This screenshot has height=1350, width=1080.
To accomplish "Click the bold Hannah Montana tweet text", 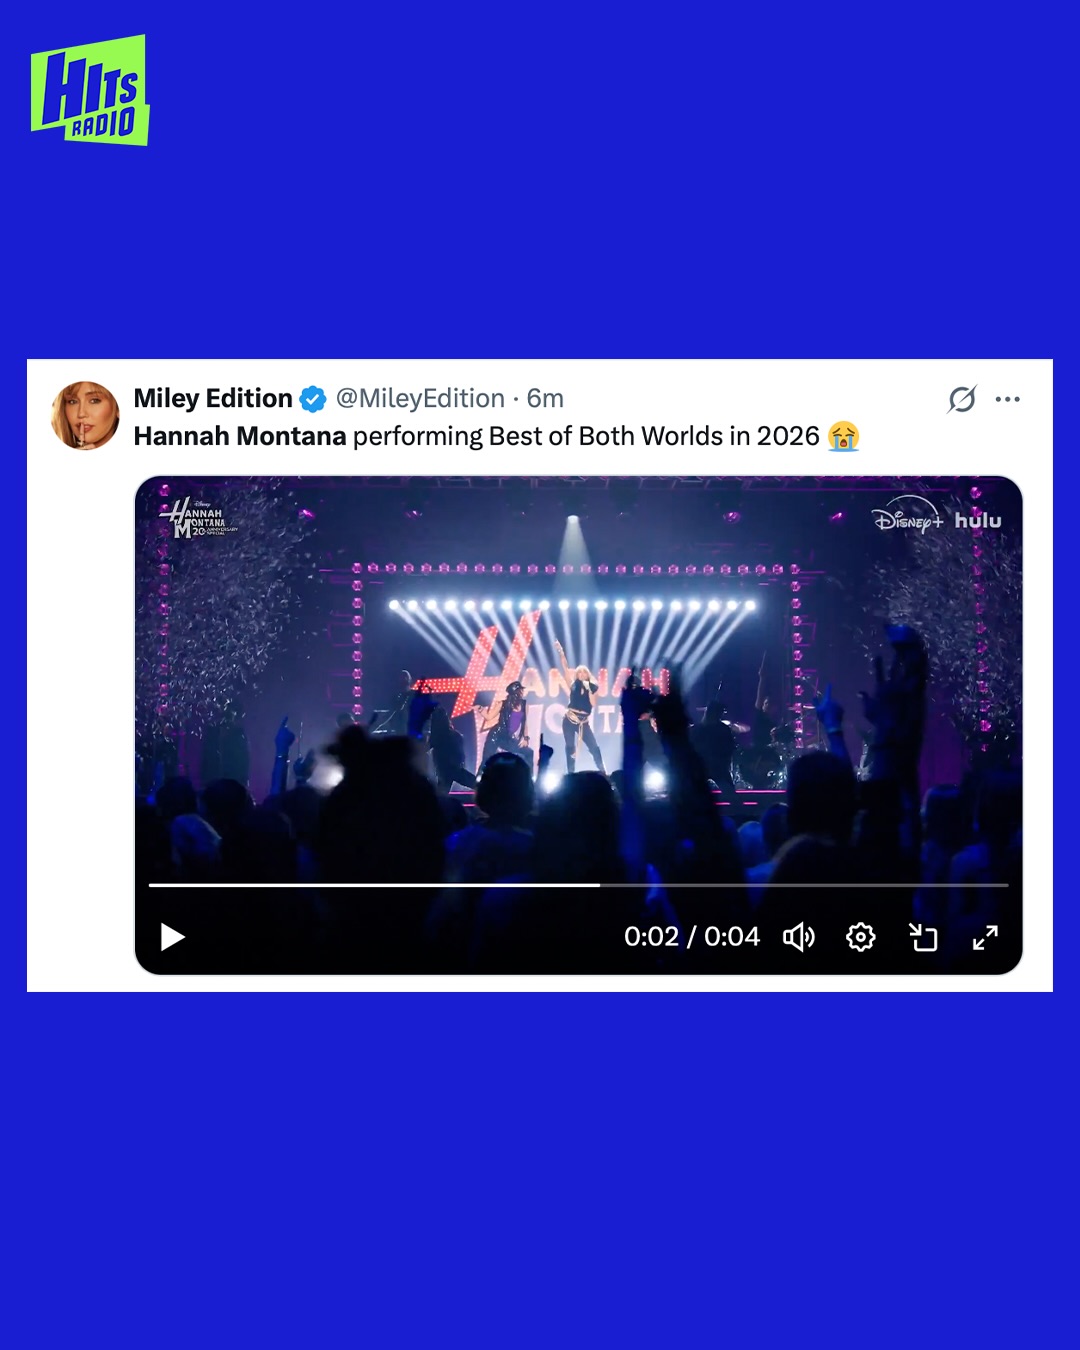I will [240, 437].
